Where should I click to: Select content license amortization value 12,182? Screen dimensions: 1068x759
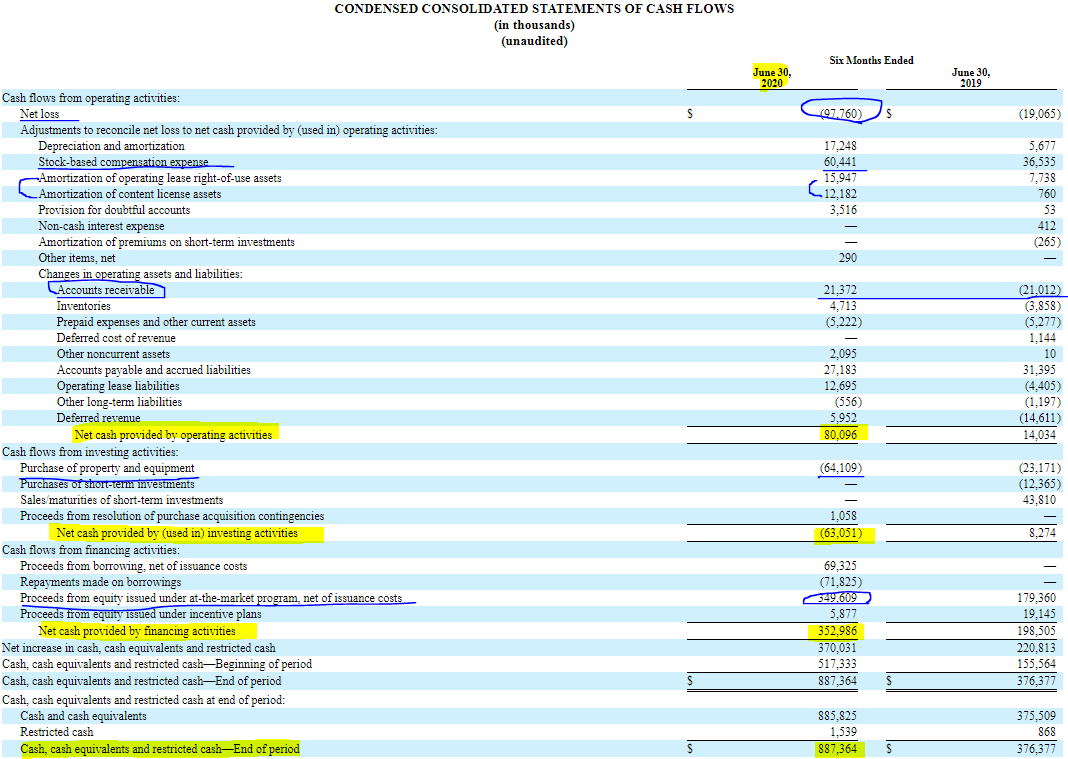(x=840, y=194)
